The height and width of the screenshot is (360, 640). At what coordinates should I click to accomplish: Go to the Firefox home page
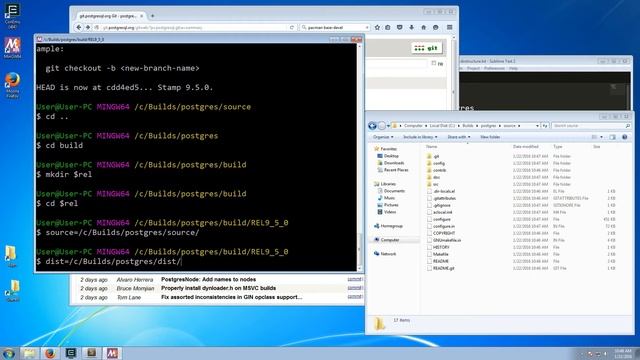(423, 27)
